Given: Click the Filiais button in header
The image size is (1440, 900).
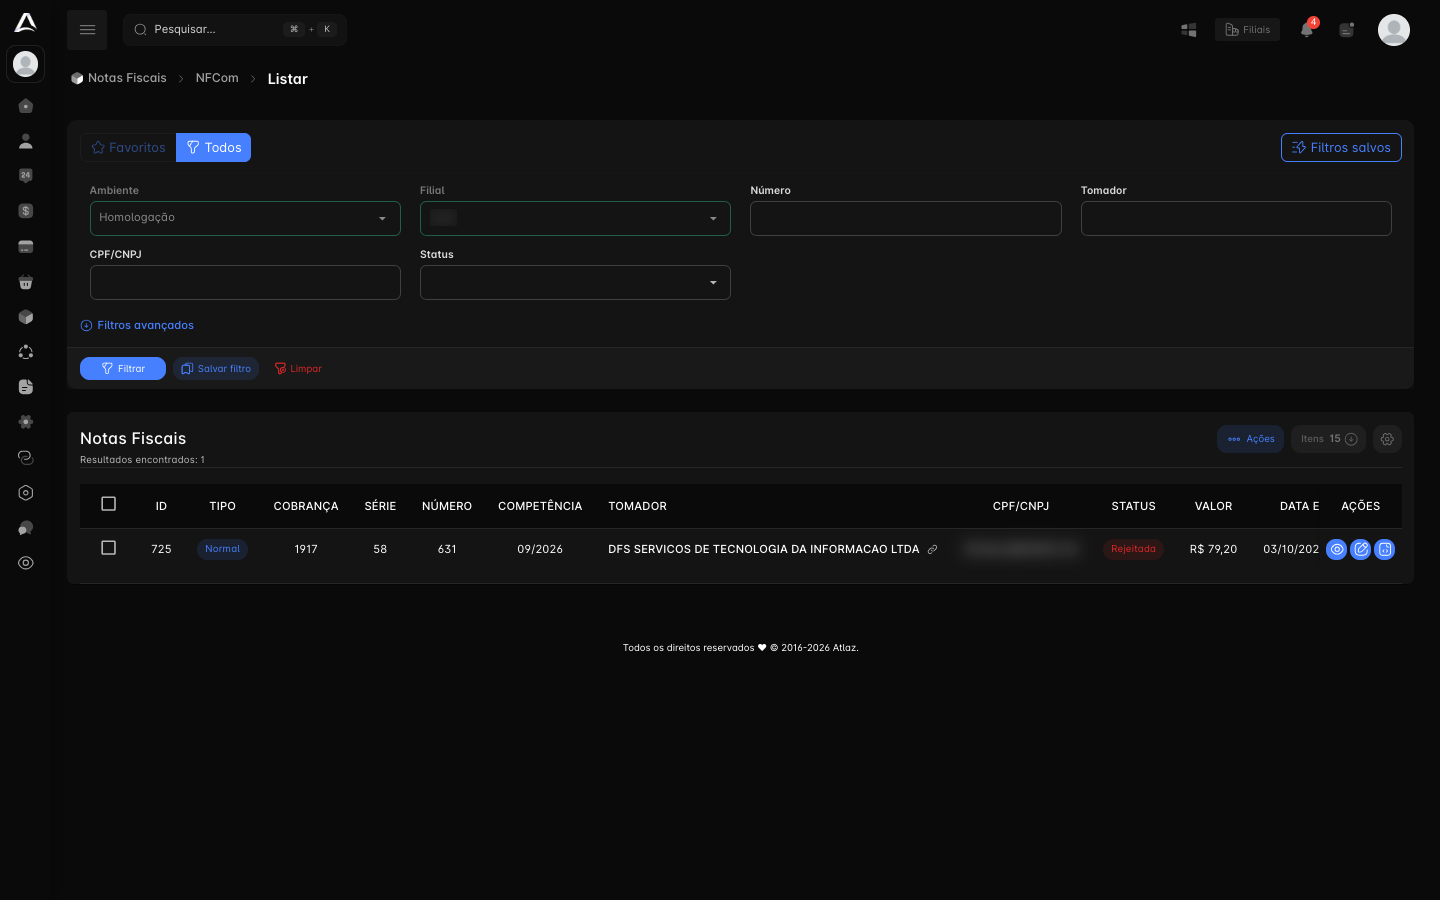Looking at the screenshot, I should (1247, 30).
